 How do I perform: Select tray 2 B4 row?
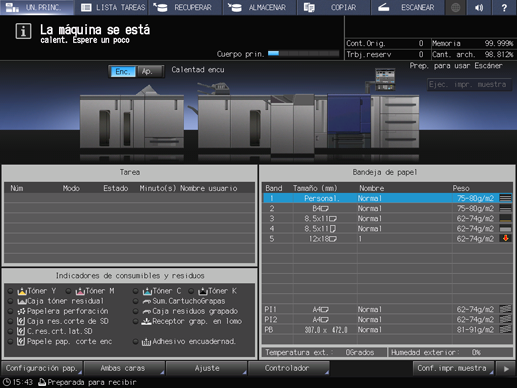pos(388,209)
